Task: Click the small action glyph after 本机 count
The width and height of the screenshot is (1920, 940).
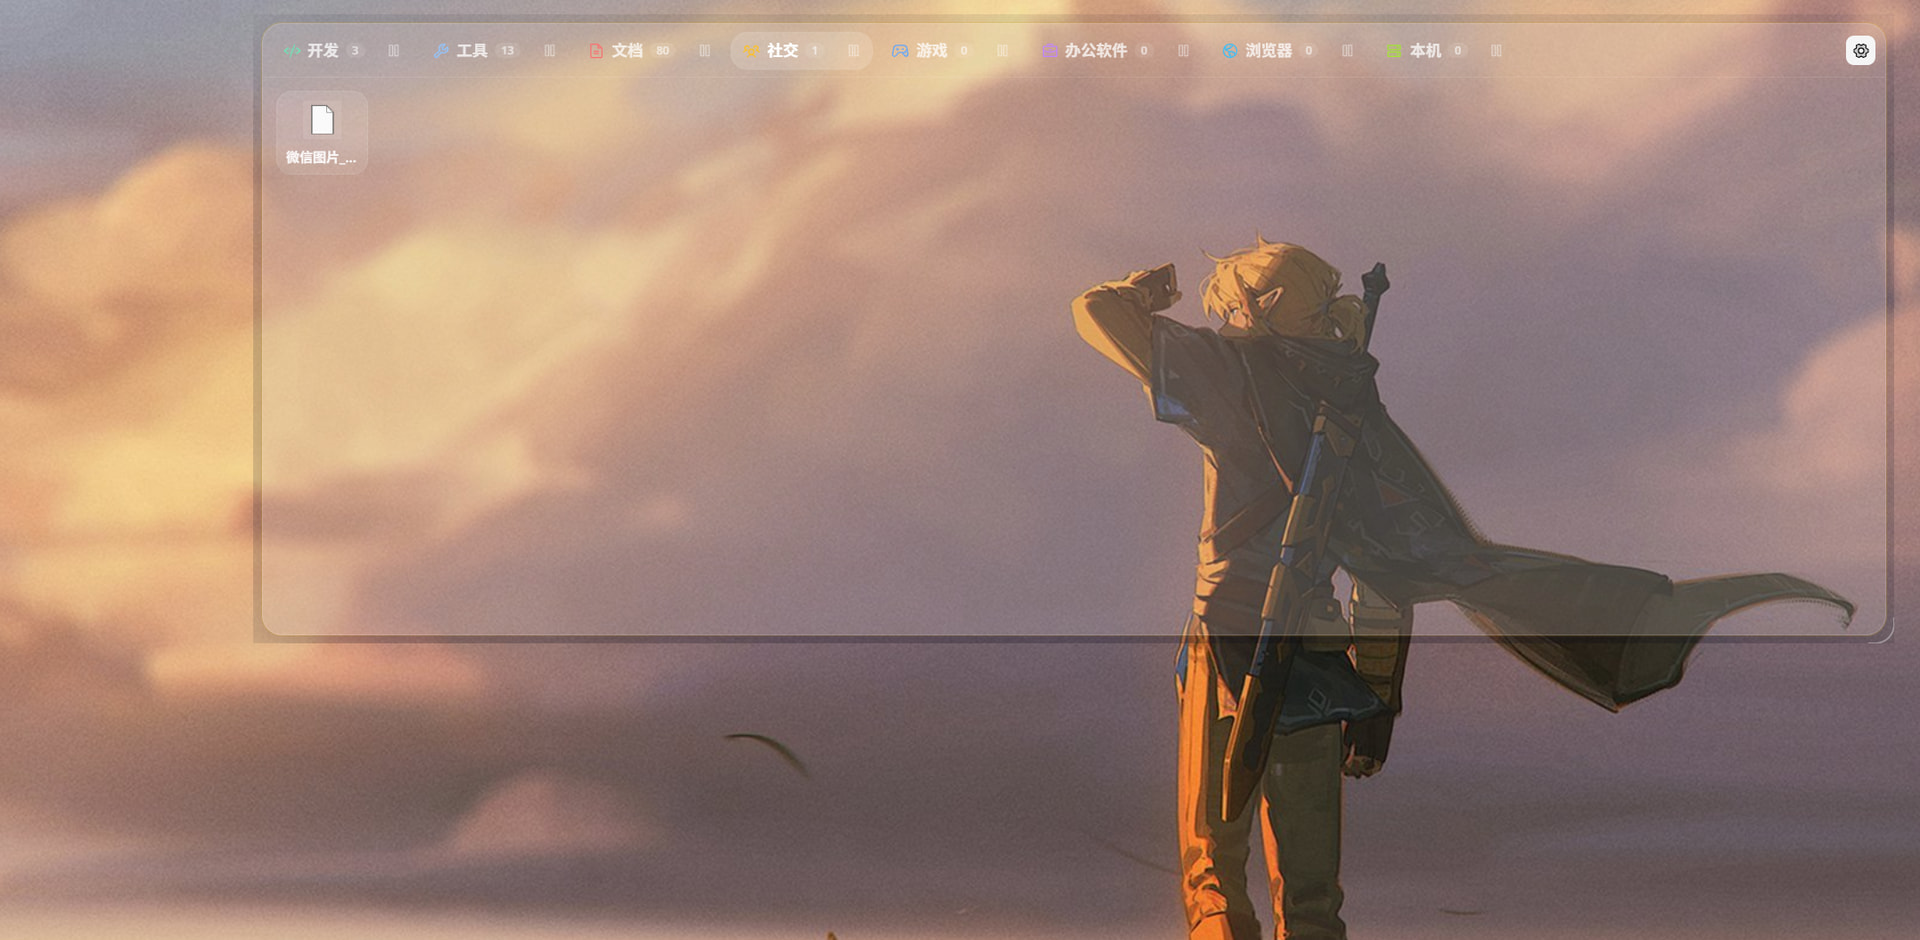Action: [x=1497, y=51]
